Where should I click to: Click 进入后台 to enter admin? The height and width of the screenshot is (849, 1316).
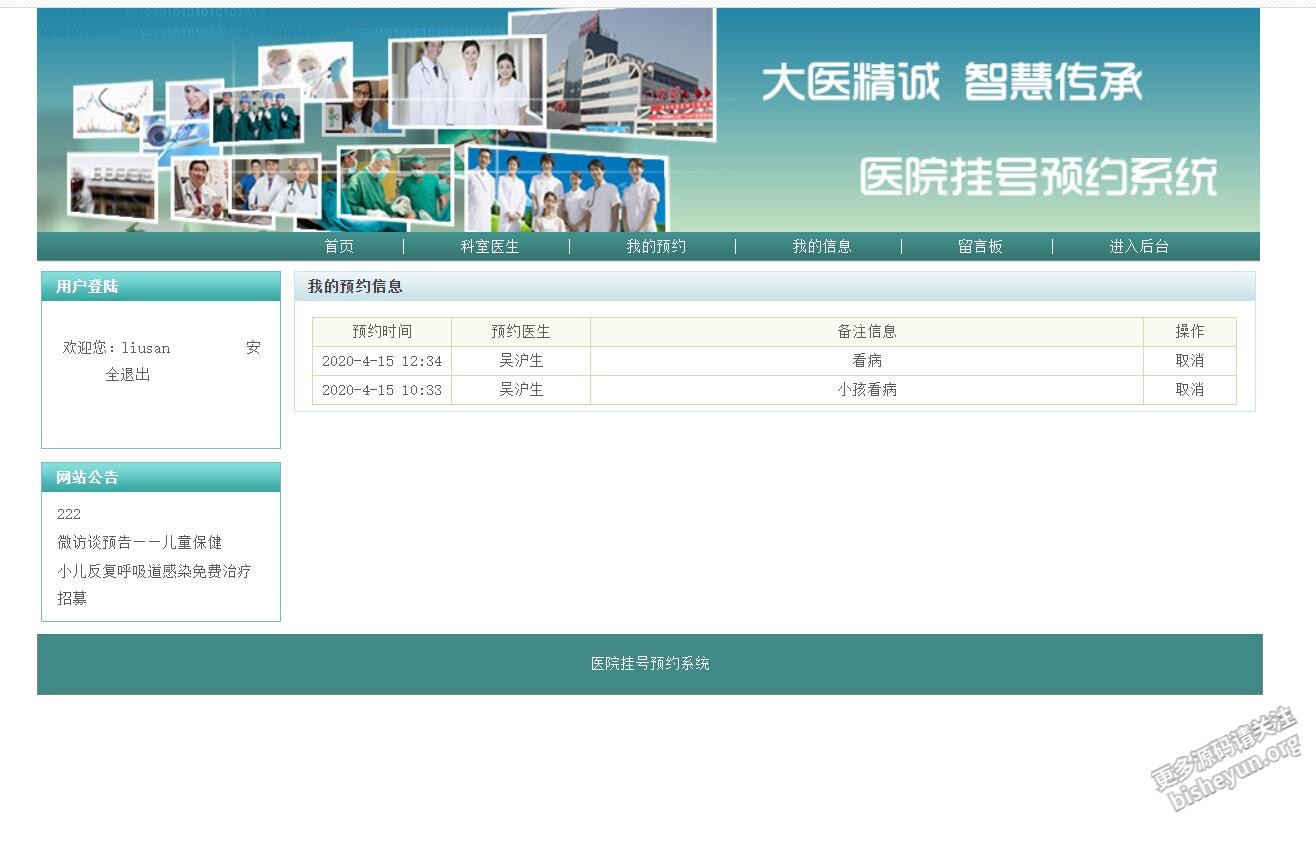(1138, 246)
